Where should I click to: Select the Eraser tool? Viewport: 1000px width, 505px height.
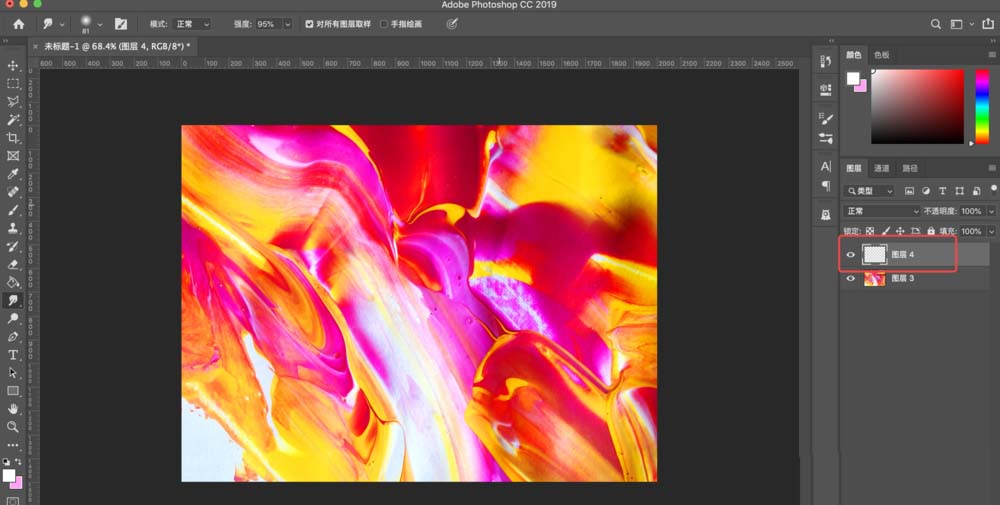click(13, 264)
